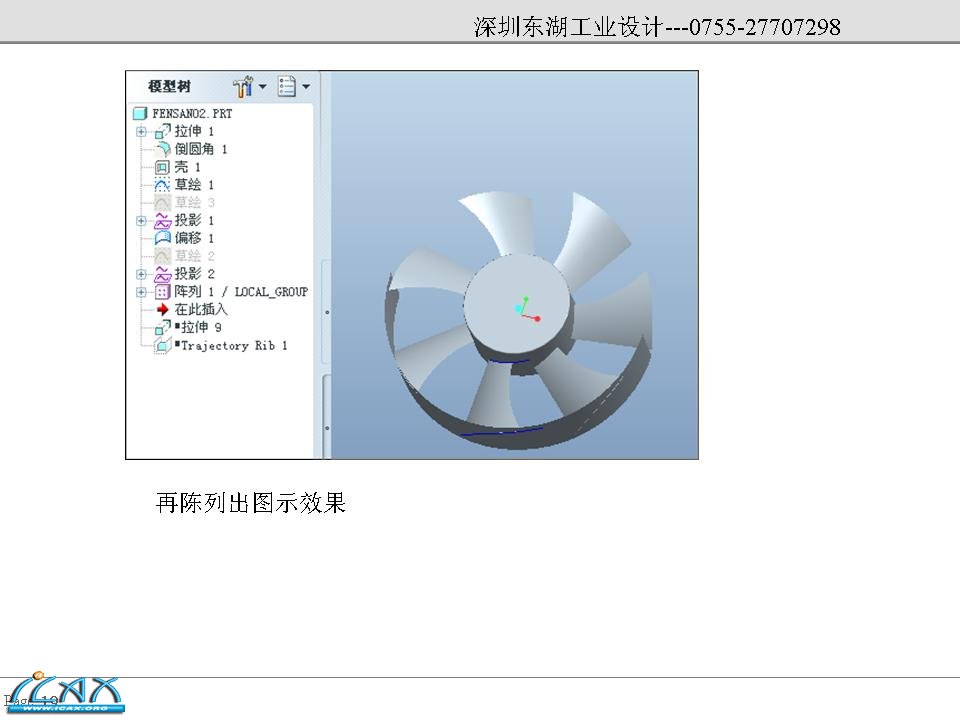The height and width of the screenshot is (720, 960).
Task: Open dropdown arrow beside the settings tool icon
Action: click(x=263, y=86)
